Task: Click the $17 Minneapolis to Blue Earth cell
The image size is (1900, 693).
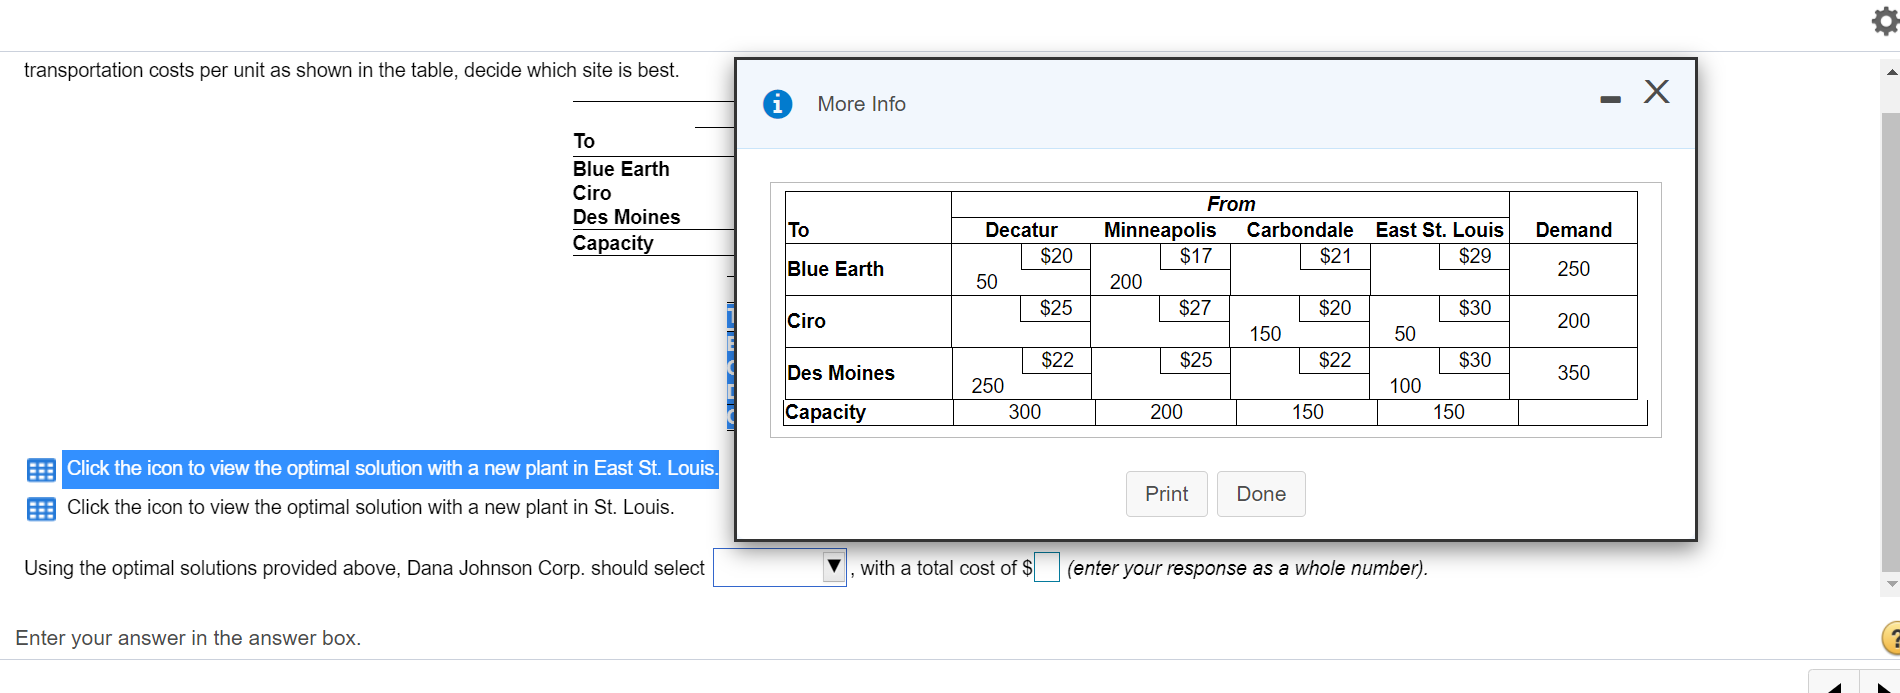Action: point(1195,256)
